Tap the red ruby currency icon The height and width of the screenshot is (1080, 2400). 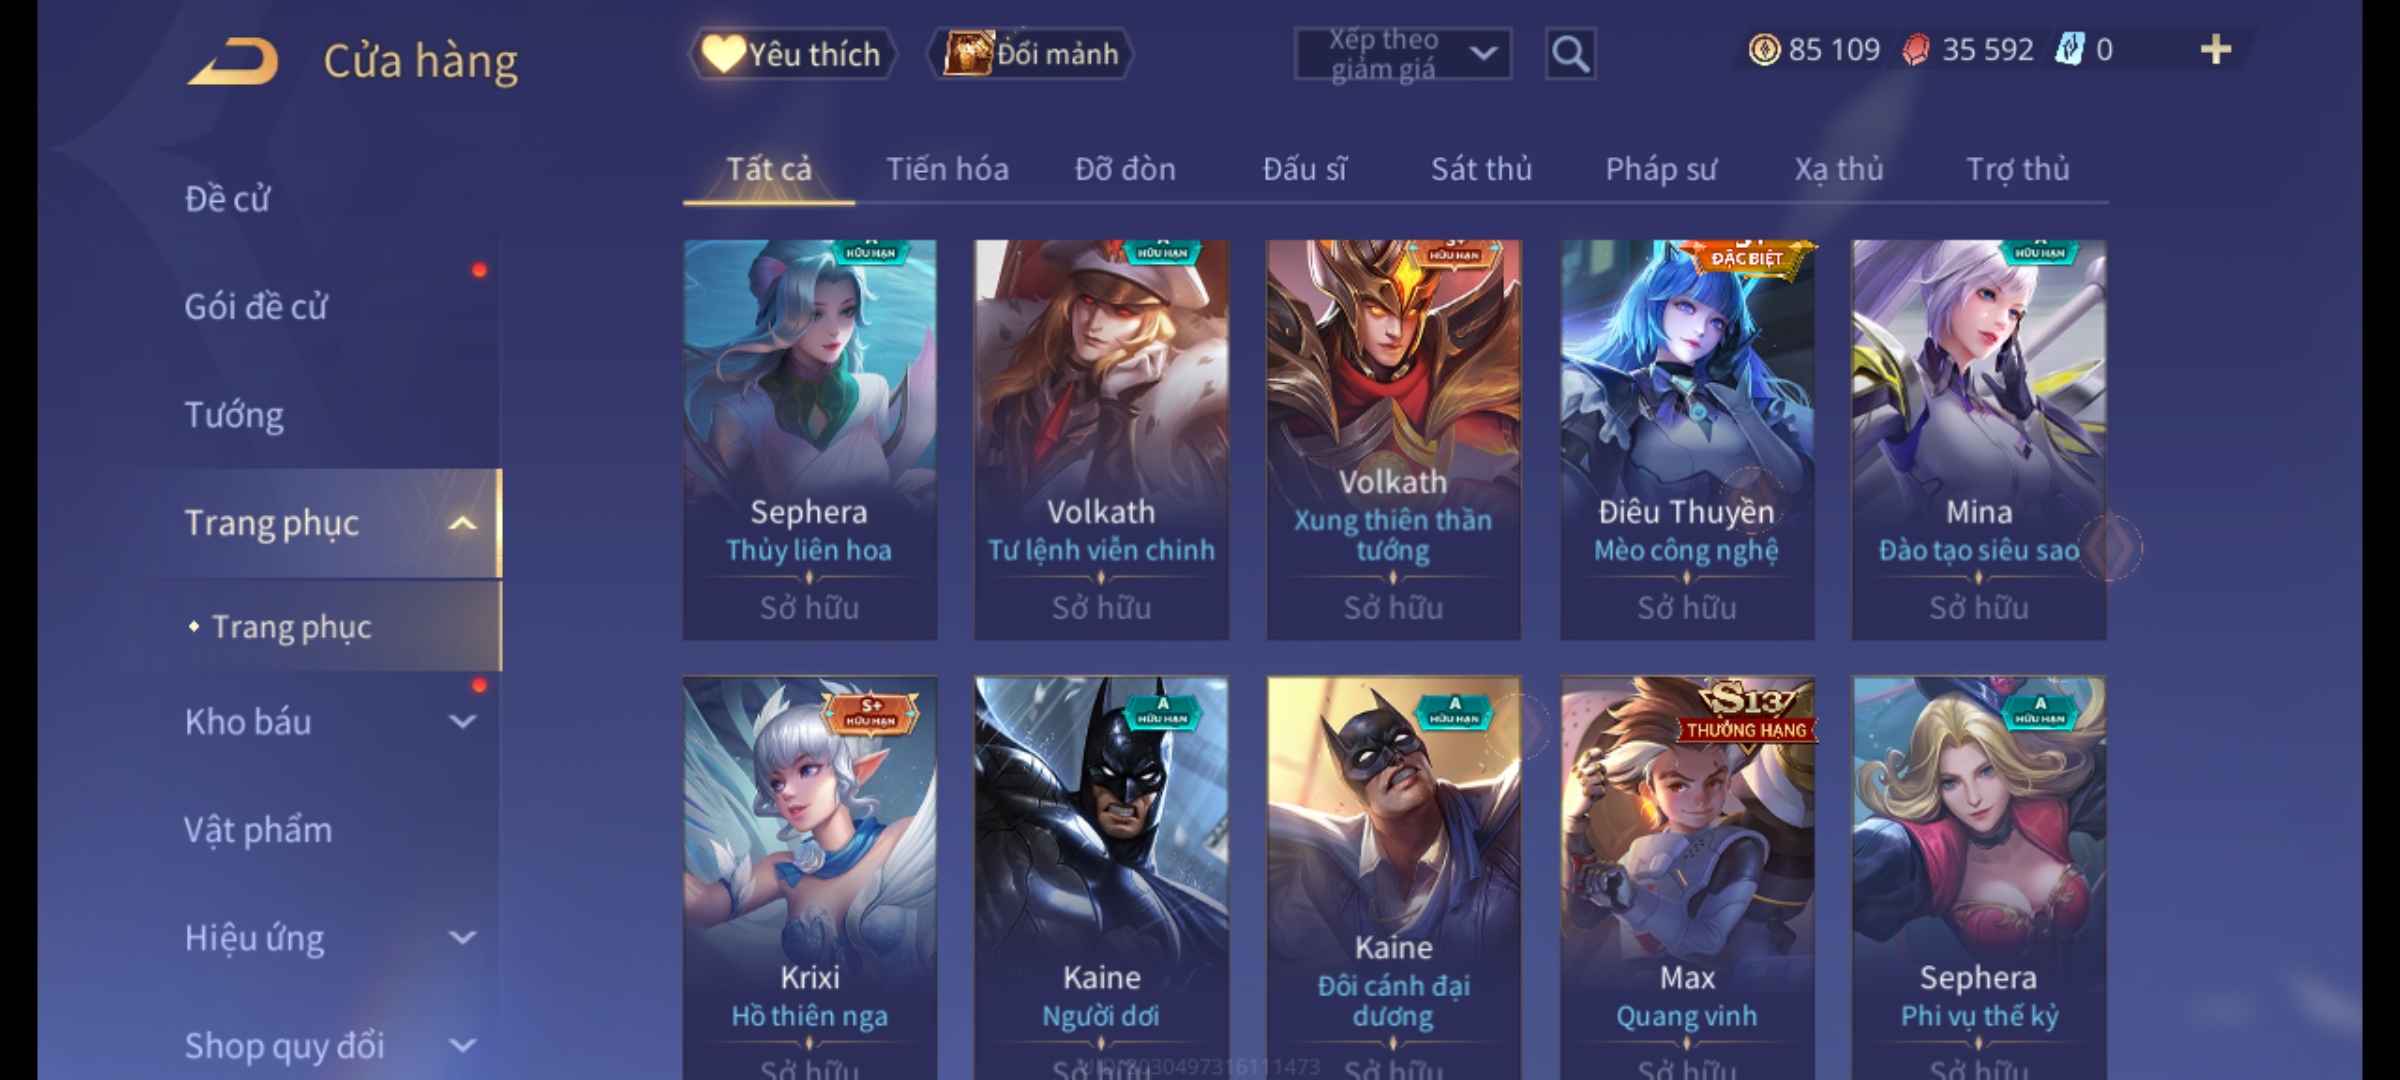click(1915, 50)
